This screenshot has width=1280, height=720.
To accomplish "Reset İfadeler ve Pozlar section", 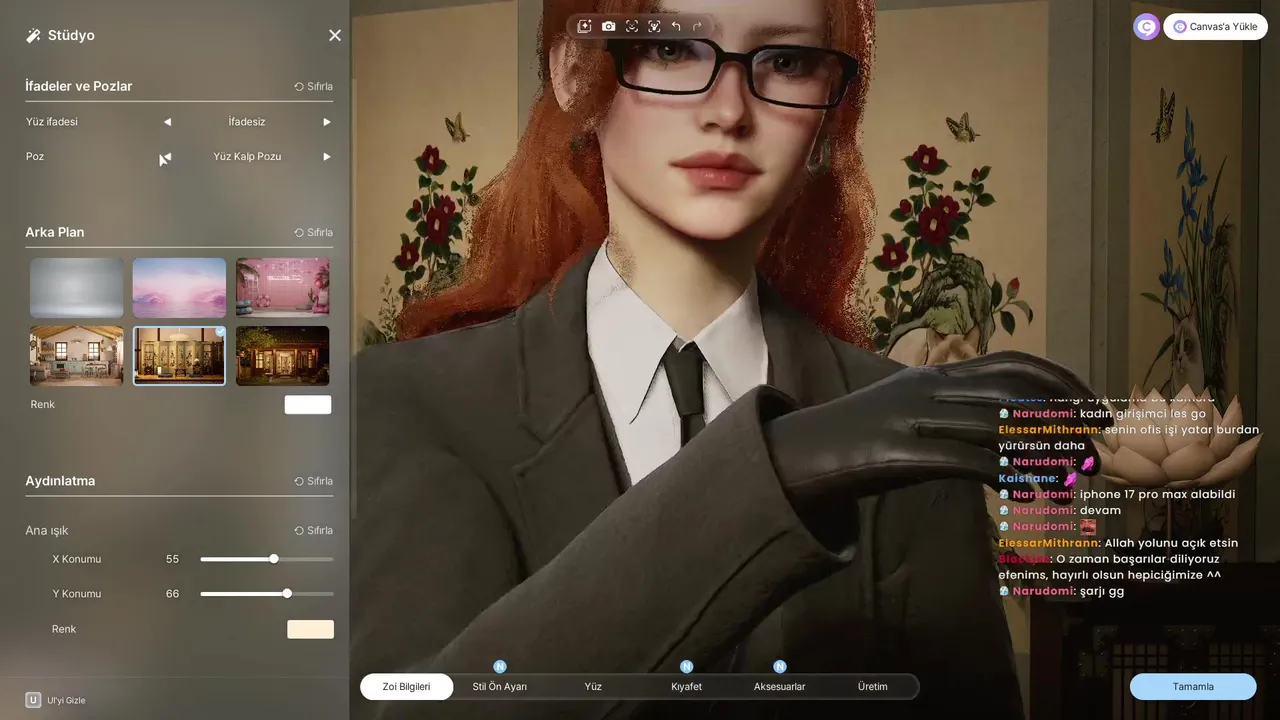I will tap(313, 87).
